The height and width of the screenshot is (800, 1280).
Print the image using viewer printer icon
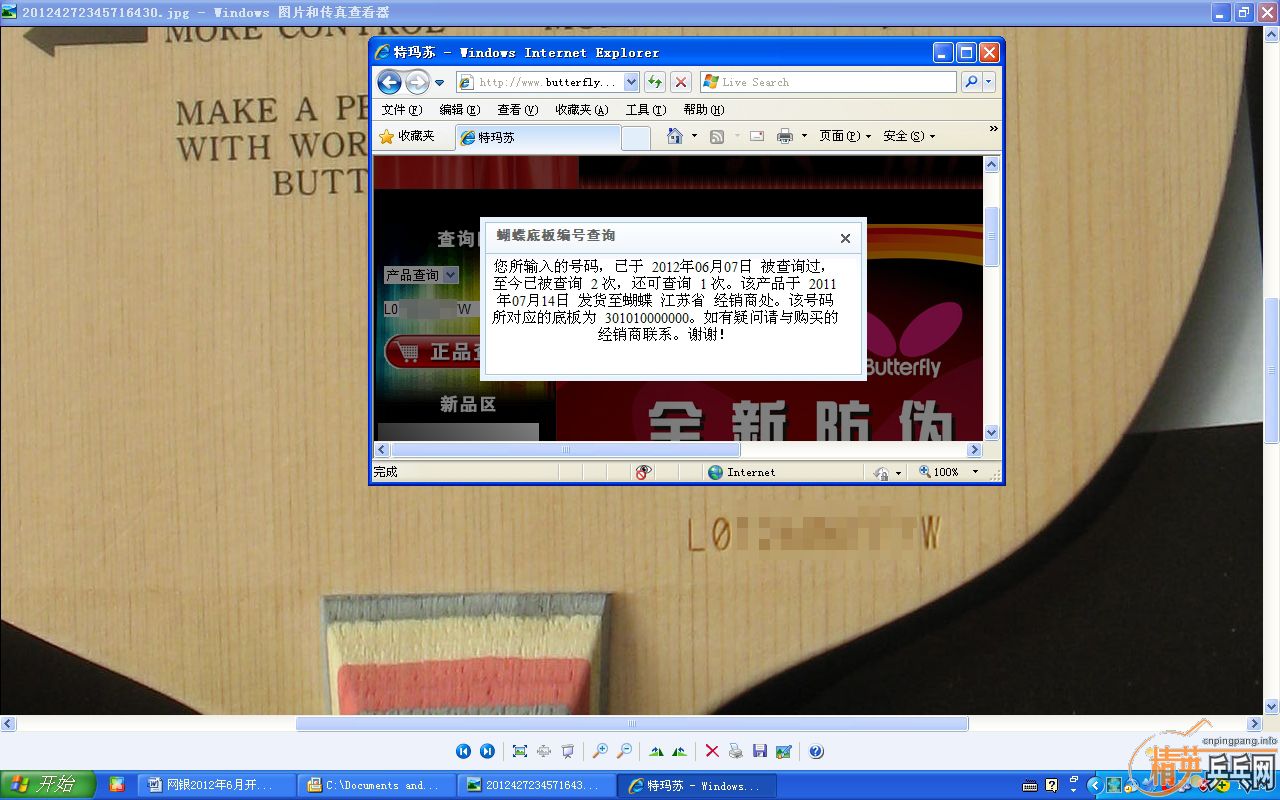736,751
